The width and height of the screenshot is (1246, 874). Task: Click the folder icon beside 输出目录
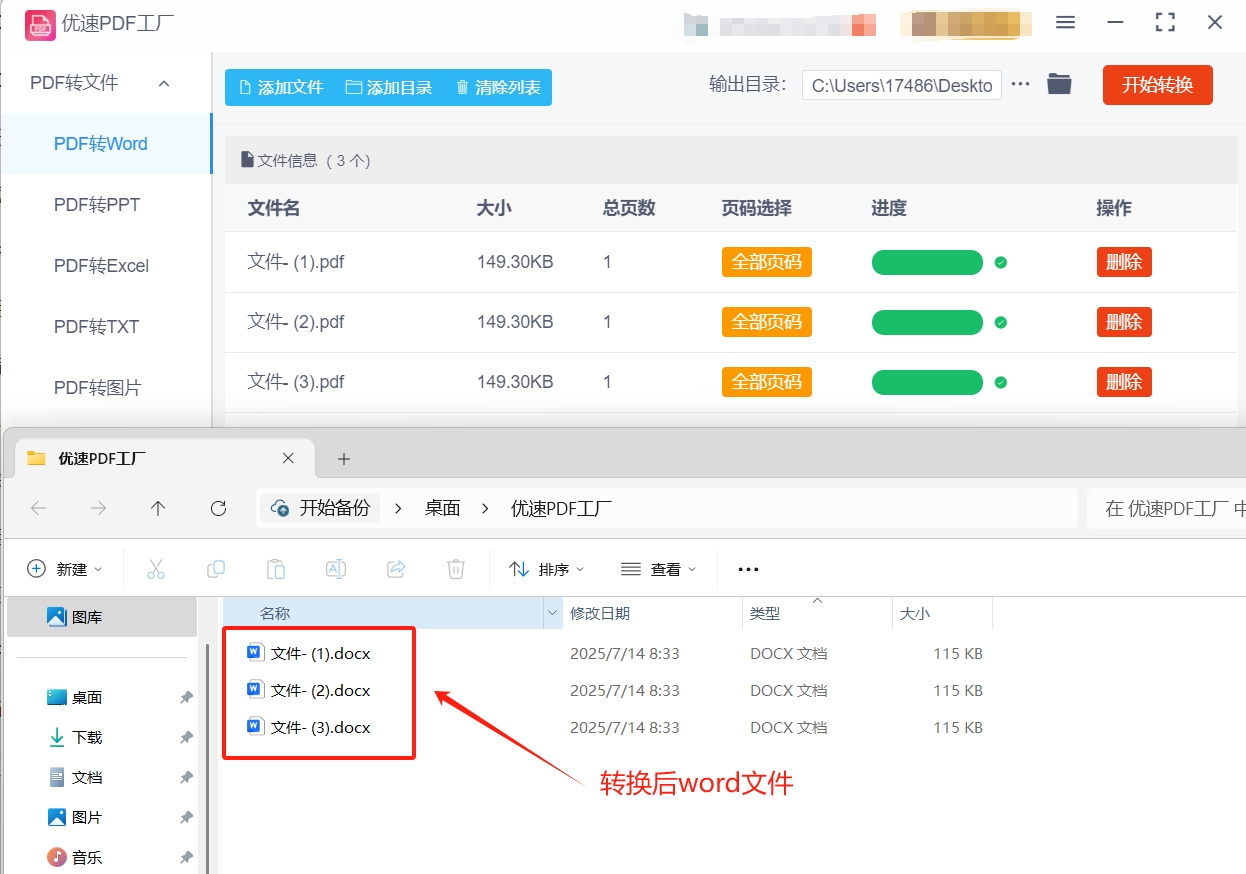pos(1059,84)
